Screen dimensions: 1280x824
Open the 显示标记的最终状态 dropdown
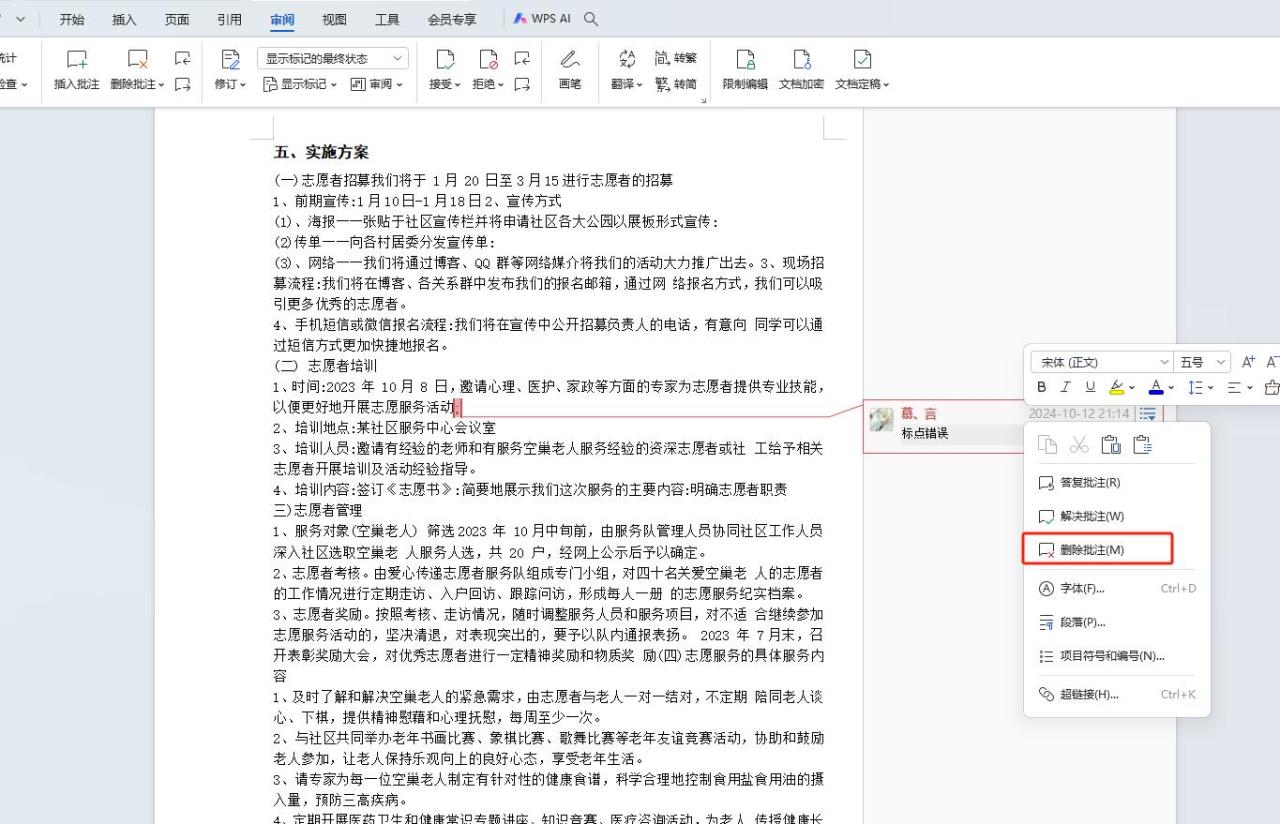coord(333,59)
